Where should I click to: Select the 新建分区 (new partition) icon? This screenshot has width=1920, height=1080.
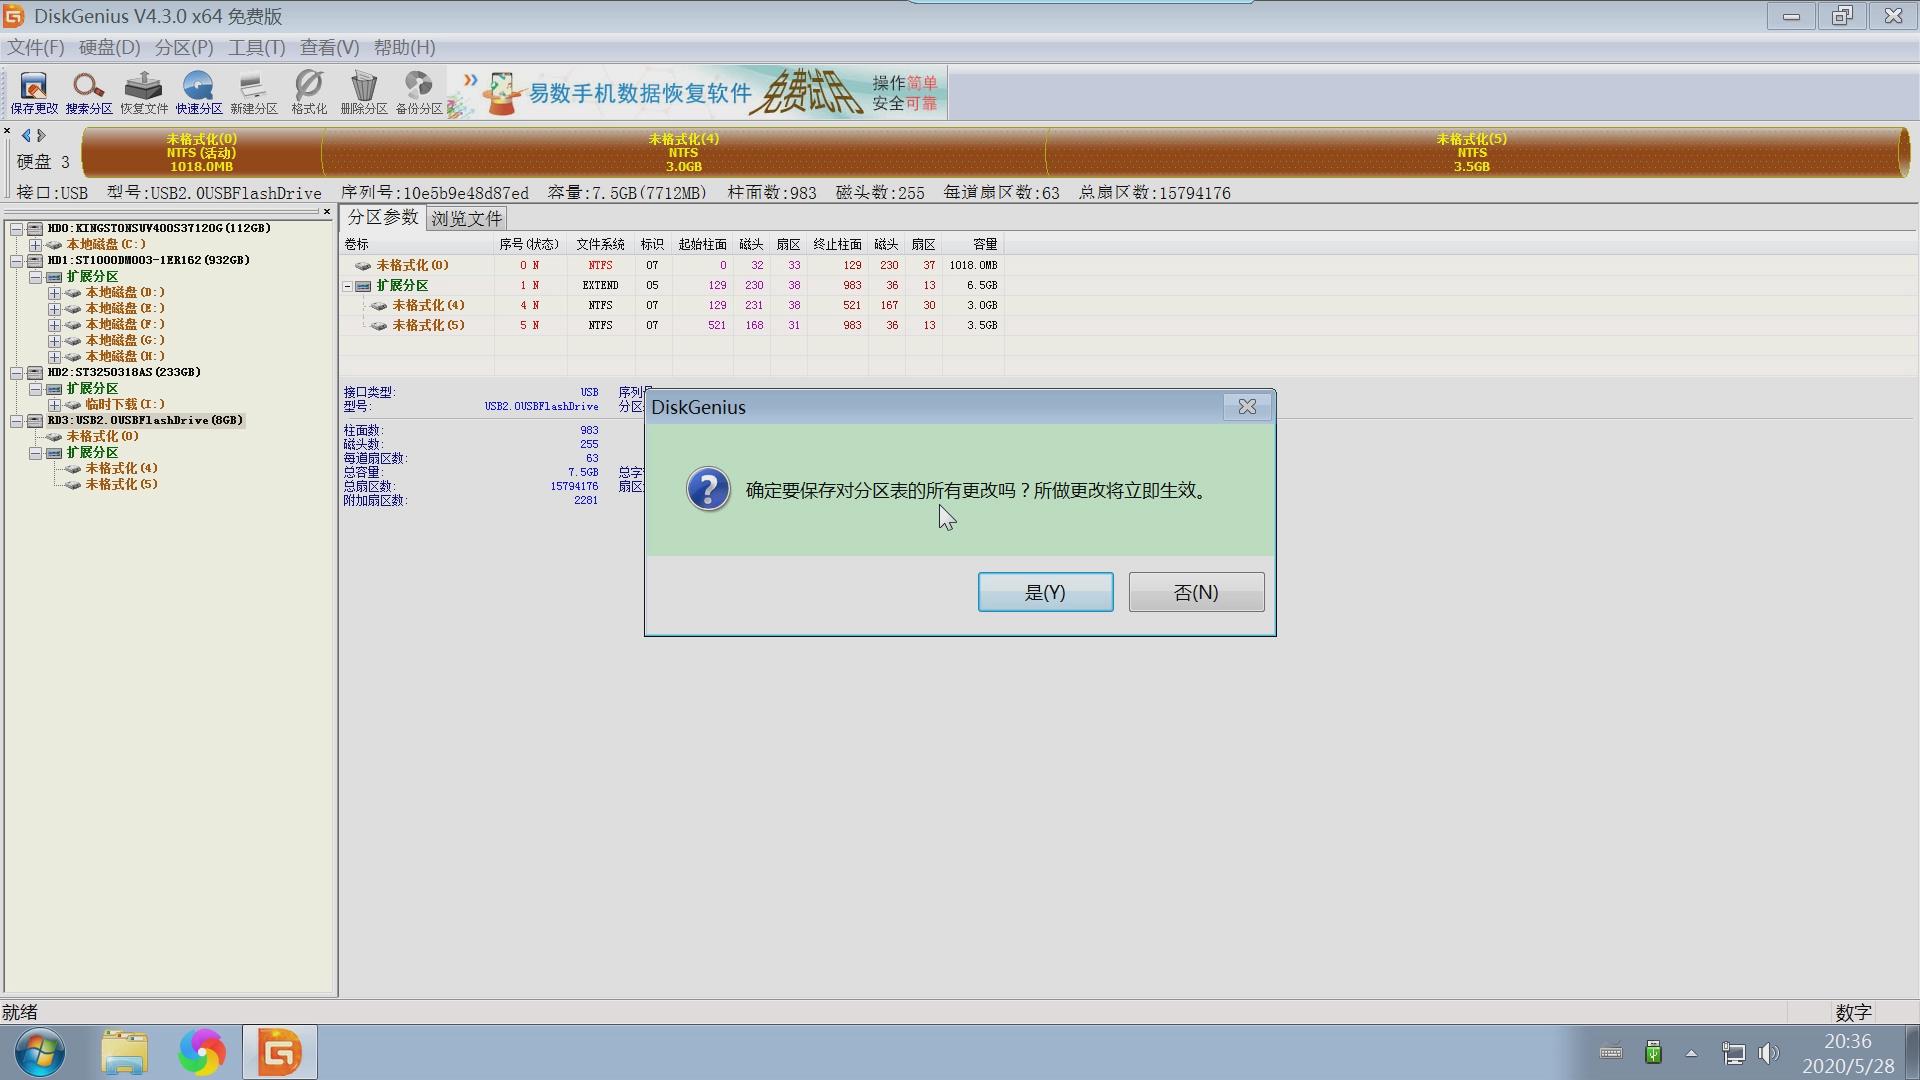tap(253, 92)
